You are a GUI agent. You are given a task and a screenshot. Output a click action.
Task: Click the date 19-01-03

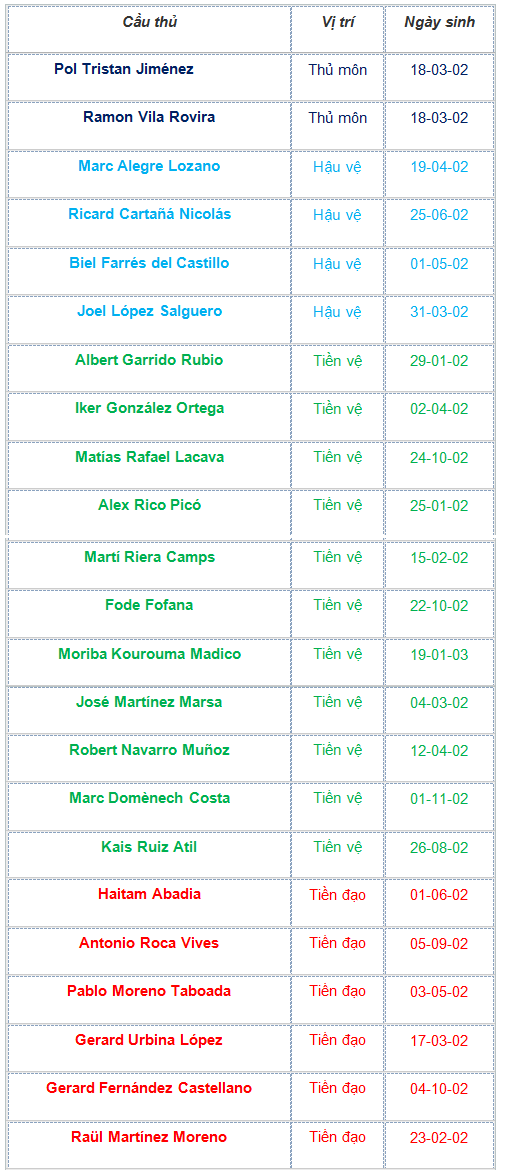[439, 654]
